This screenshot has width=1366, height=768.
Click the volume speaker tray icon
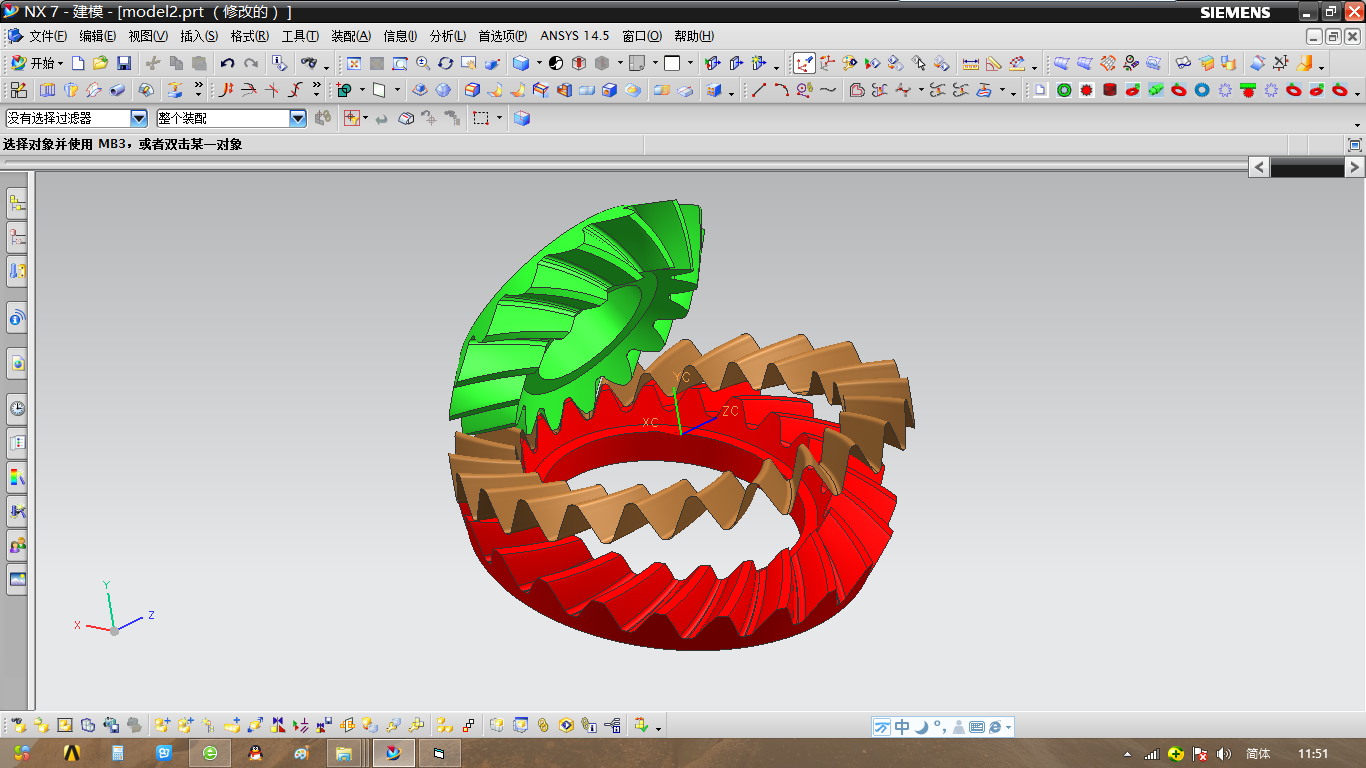click(x=1224, y=754)
